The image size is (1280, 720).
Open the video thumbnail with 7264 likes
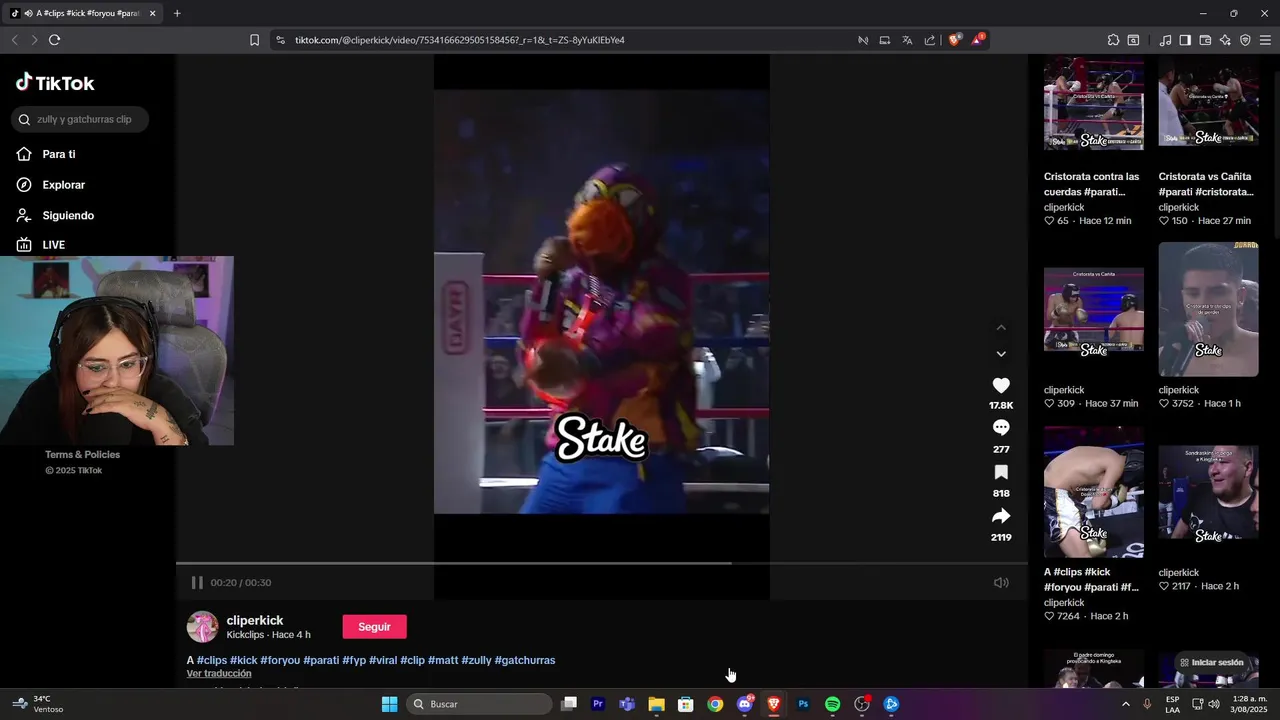1093,492
